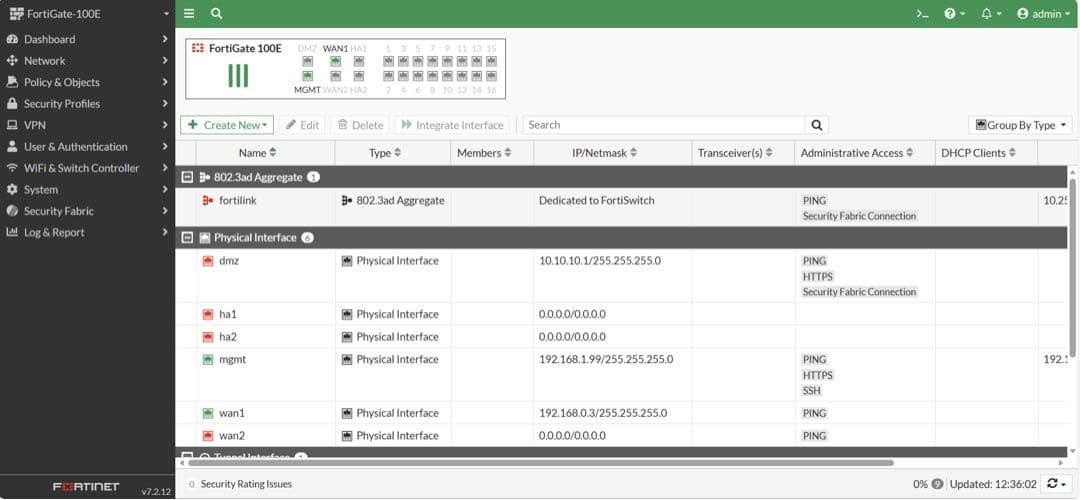Select the wan2 interface icon
The width and height of the screenshot is (1080, 500).
point(207,436)
